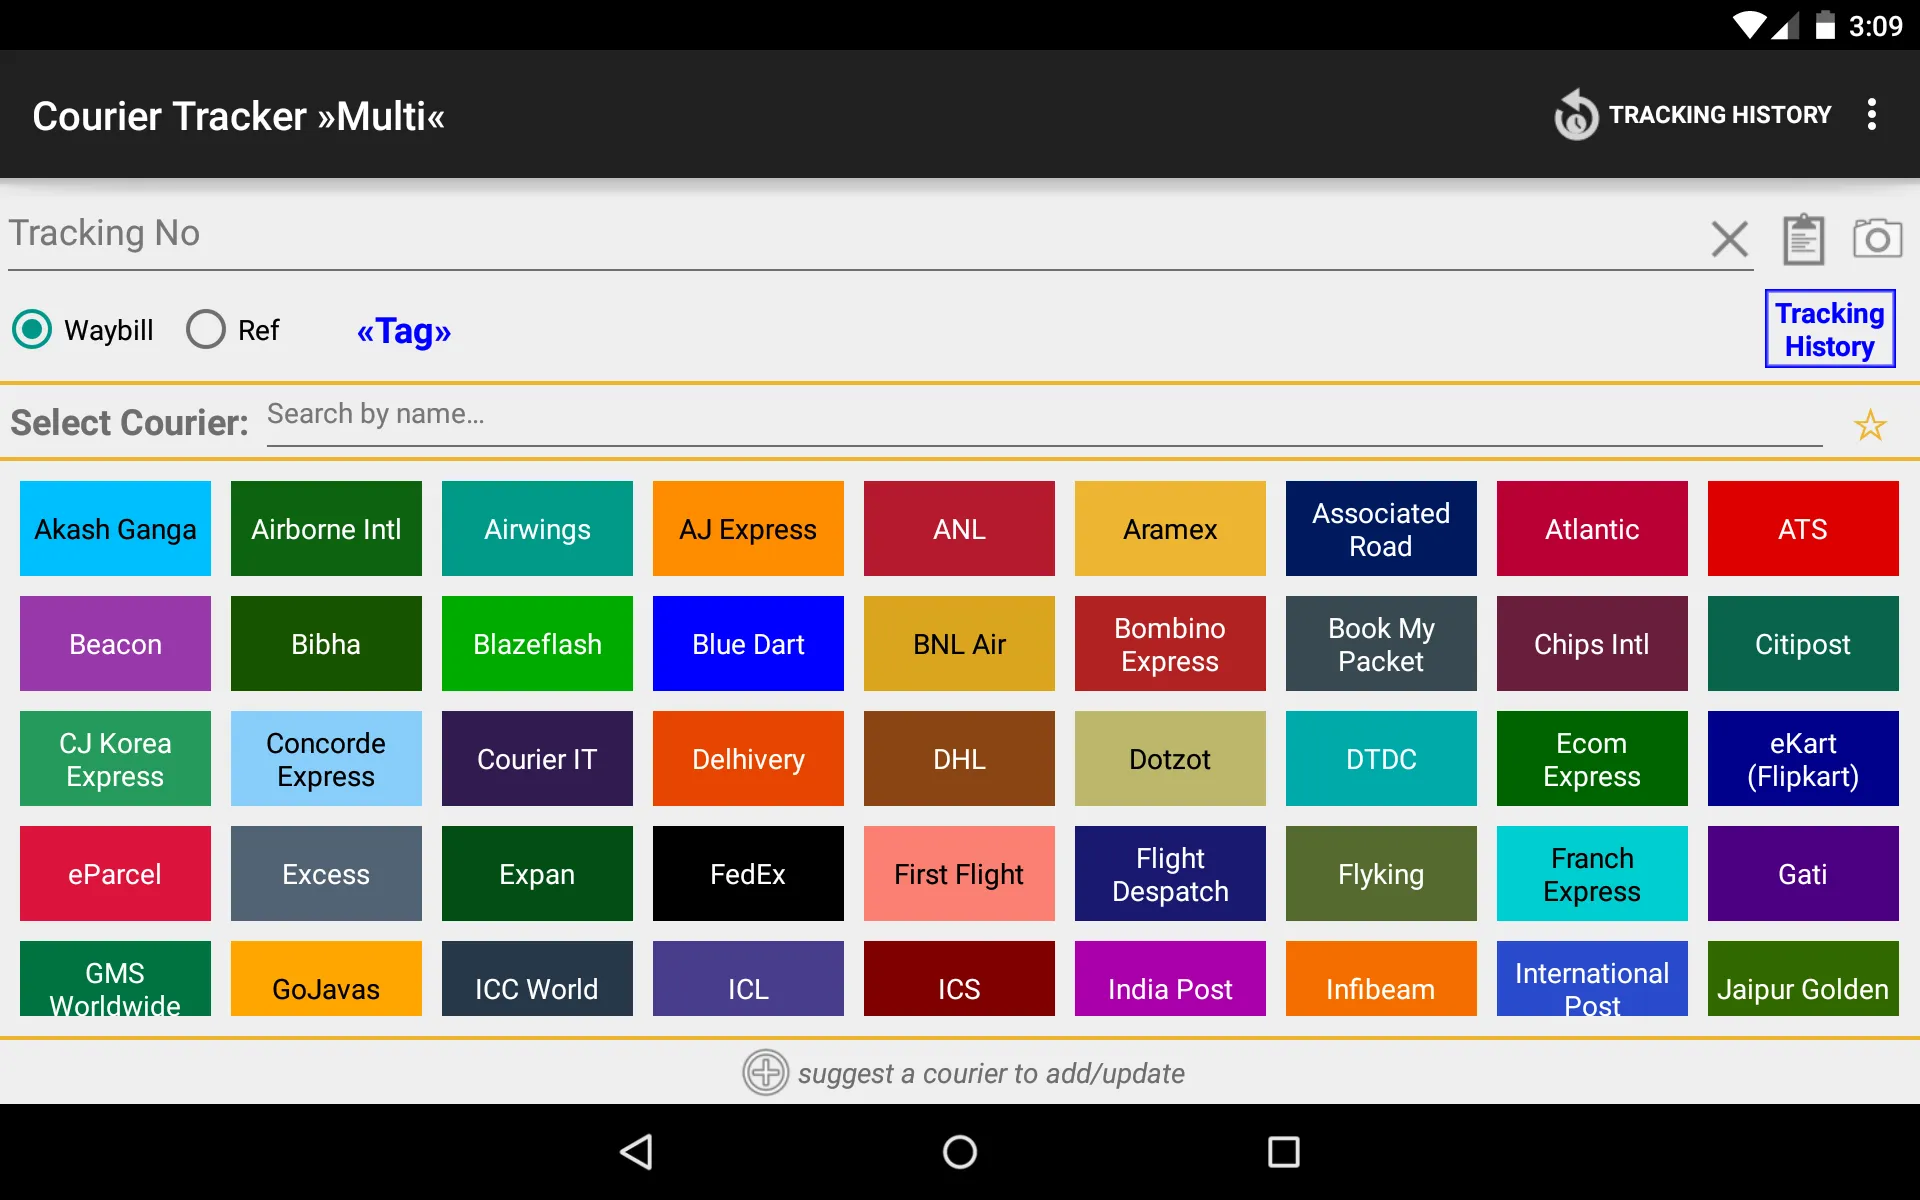Select the Waybill radio button
Screen dimensions: 1920x1200
click(x=32, y=329)
